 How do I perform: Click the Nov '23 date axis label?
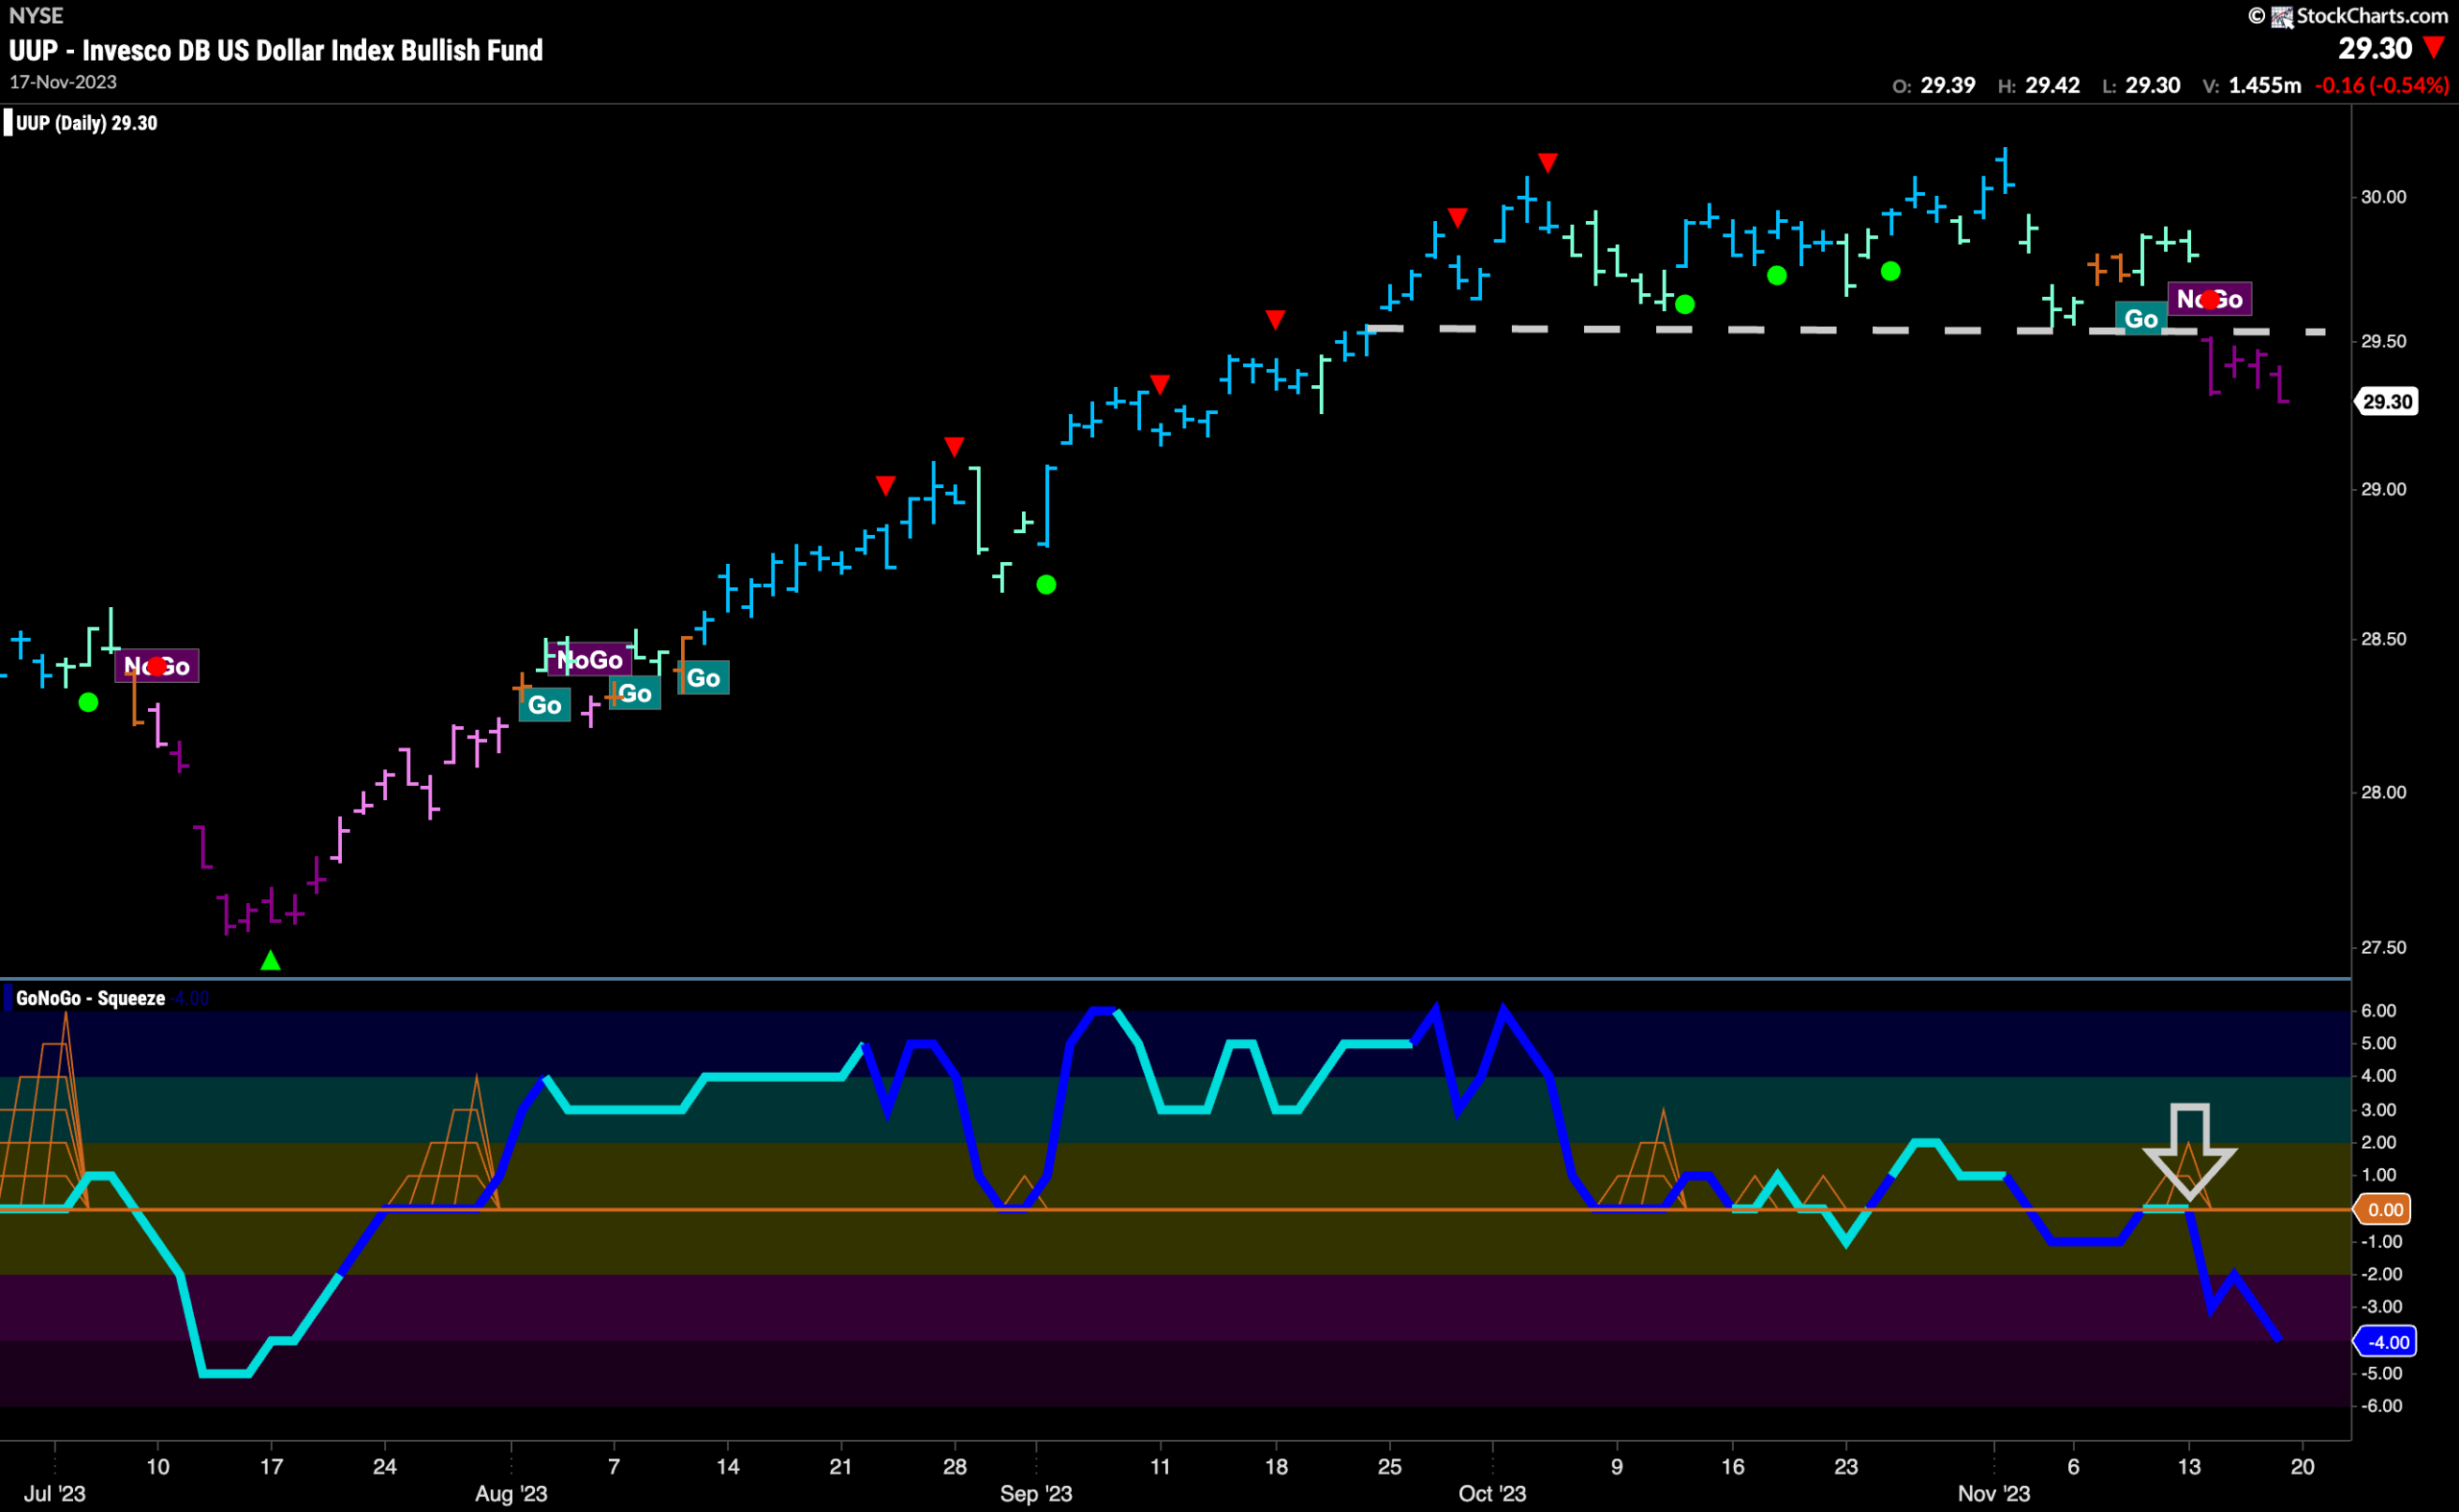1994,1493
